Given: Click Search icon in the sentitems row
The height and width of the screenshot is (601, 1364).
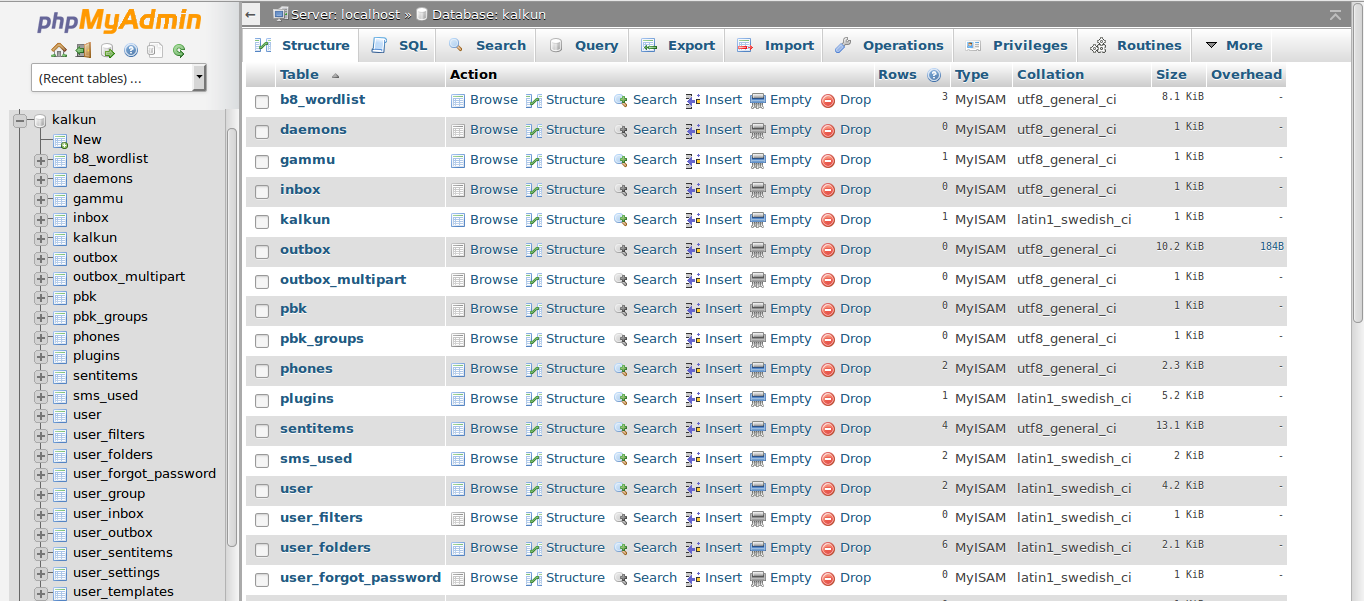Looking at the screenshot, I should pos(621,429).
